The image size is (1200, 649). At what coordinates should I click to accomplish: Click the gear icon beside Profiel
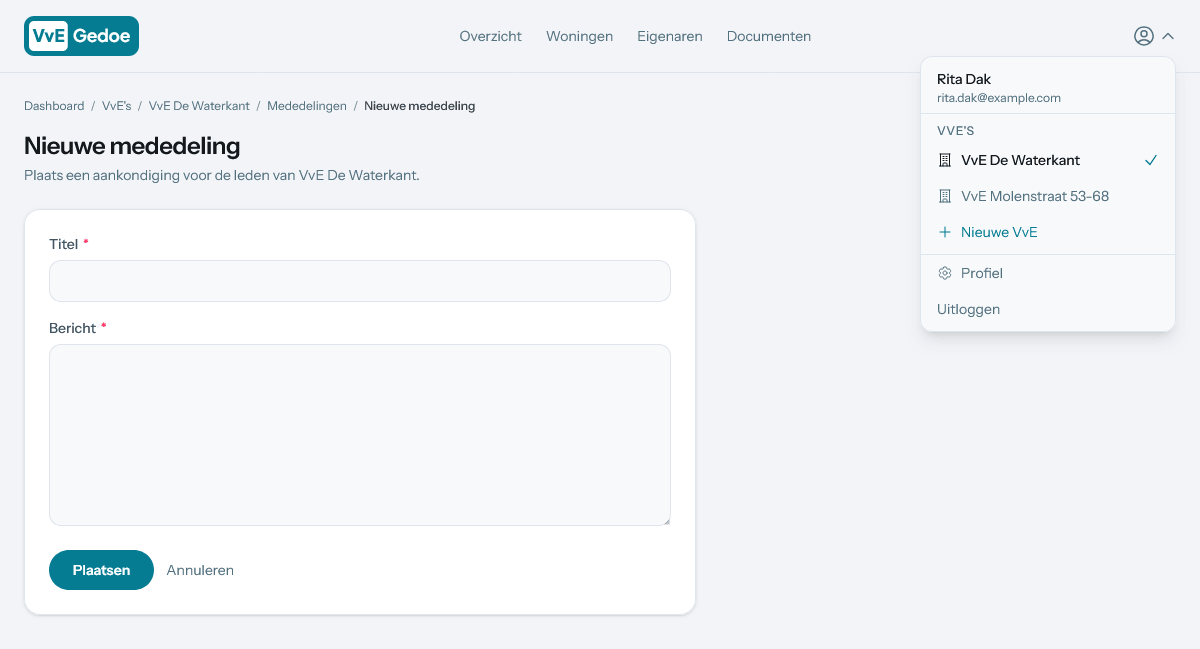[x=945, y=273]
